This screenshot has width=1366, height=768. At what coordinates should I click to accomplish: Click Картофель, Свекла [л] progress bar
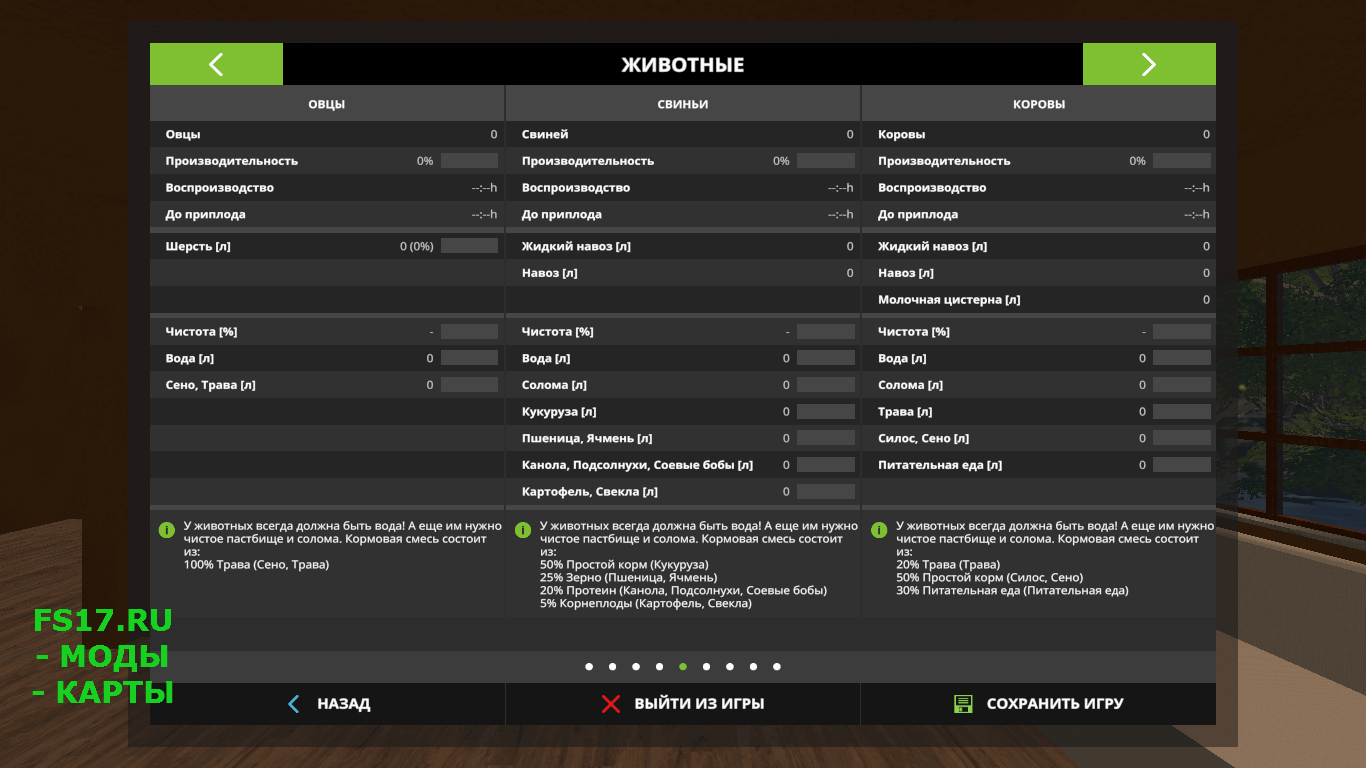click(826, 491)
